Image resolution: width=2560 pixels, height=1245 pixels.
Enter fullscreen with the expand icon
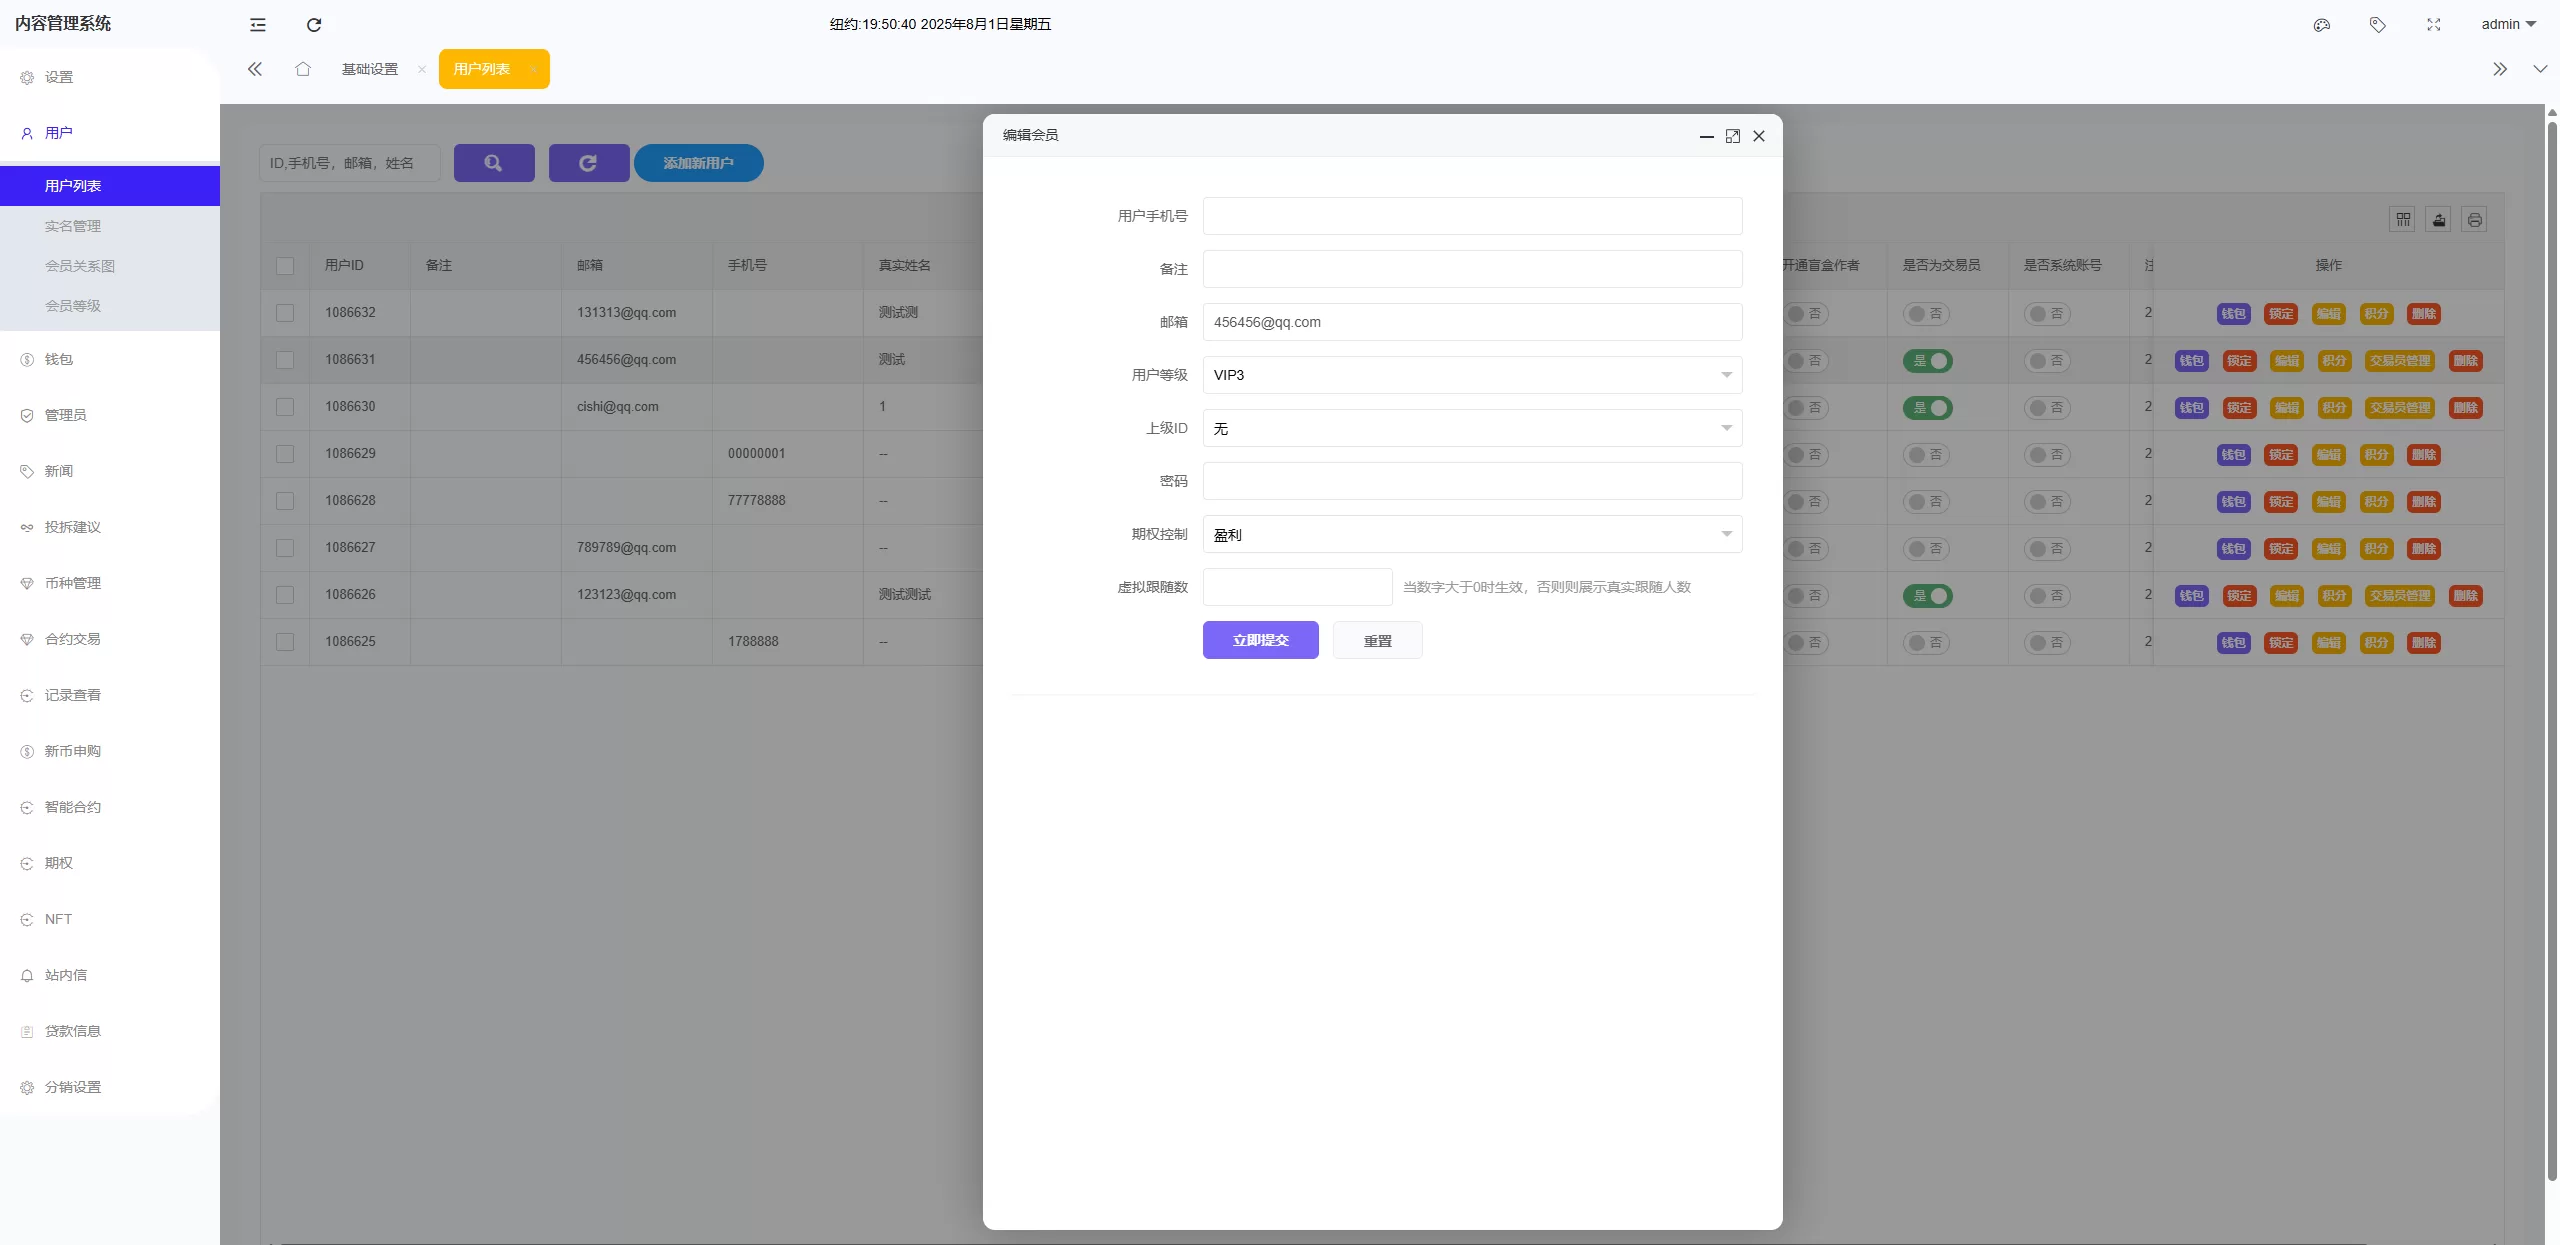(2434, 25)
